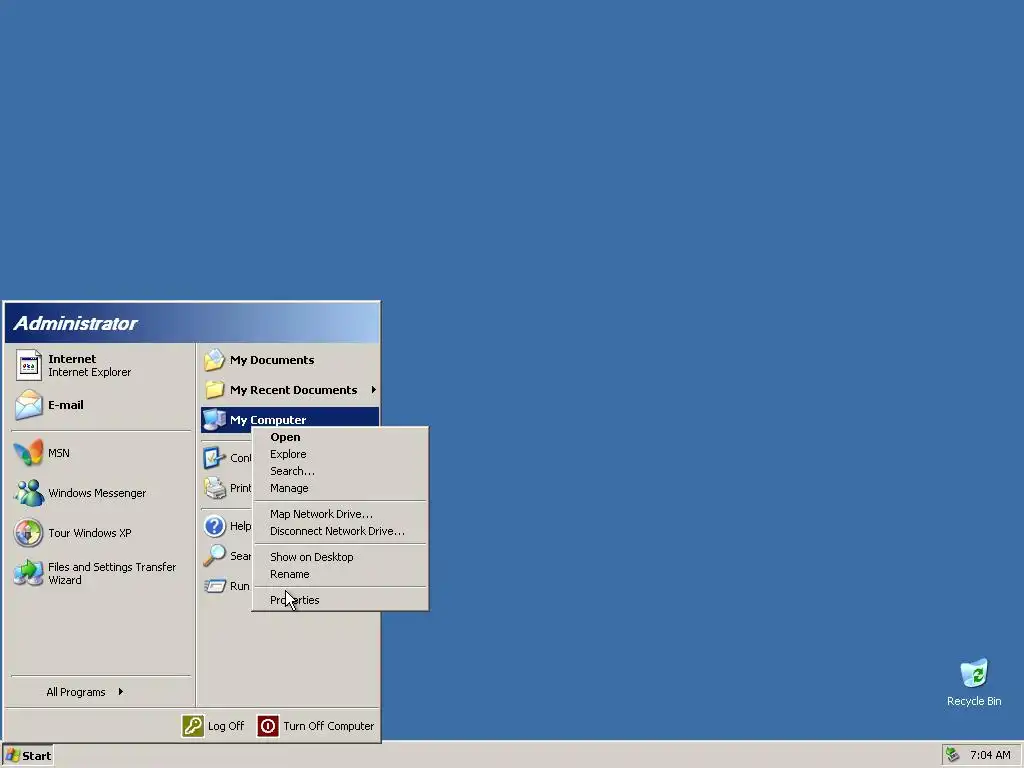Image resolution: width=1024 pixels, height=768 pixels.
Task: Click the My Documents folder icon
Action: pyautogui.click(x=214, y=360)
